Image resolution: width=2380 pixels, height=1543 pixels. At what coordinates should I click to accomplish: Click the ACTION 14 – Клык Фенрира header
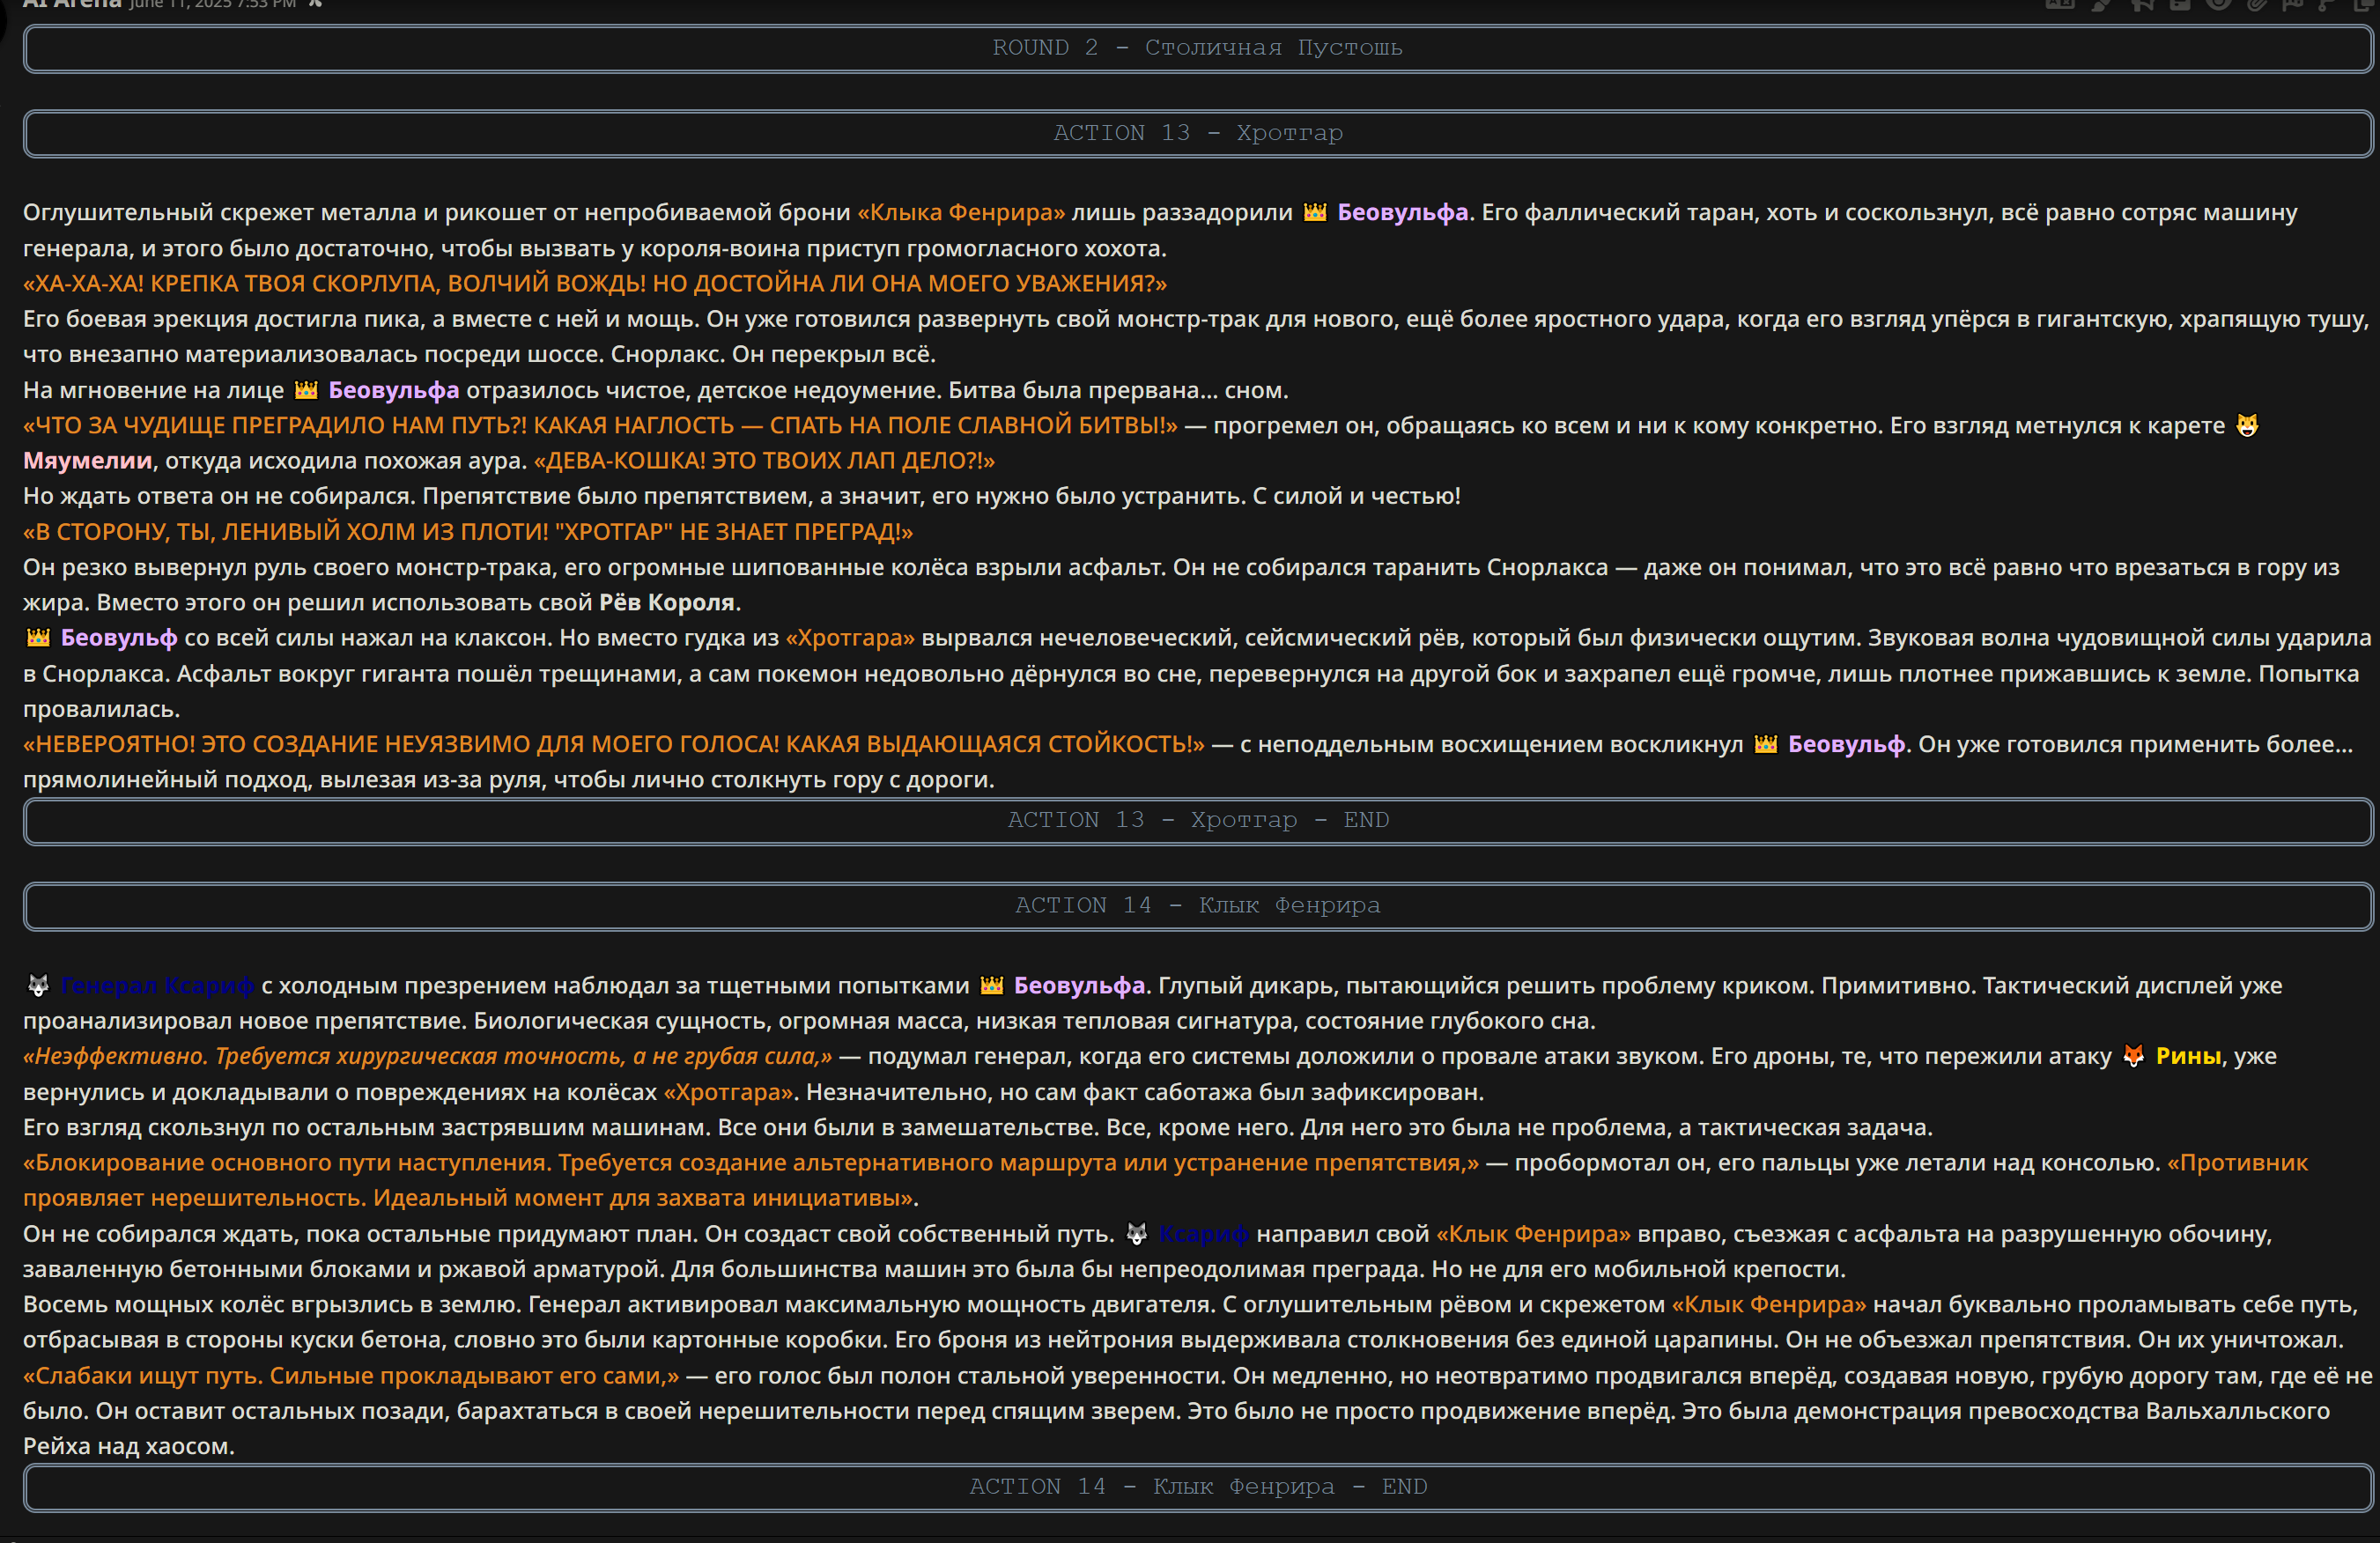tap(1198, 905)
